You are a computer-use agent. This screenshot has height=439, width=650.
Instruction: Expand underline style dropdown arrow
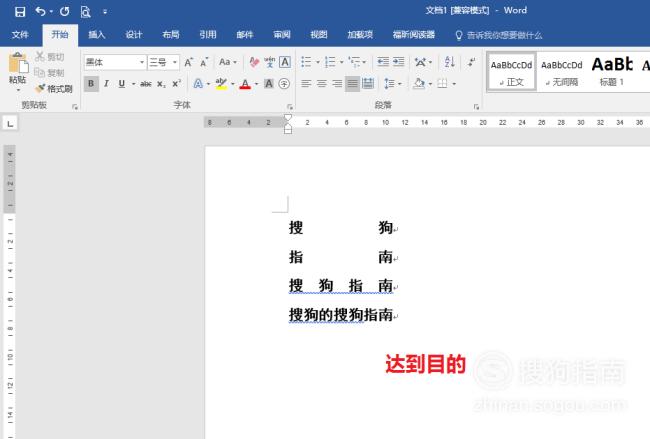coord(133,84)
